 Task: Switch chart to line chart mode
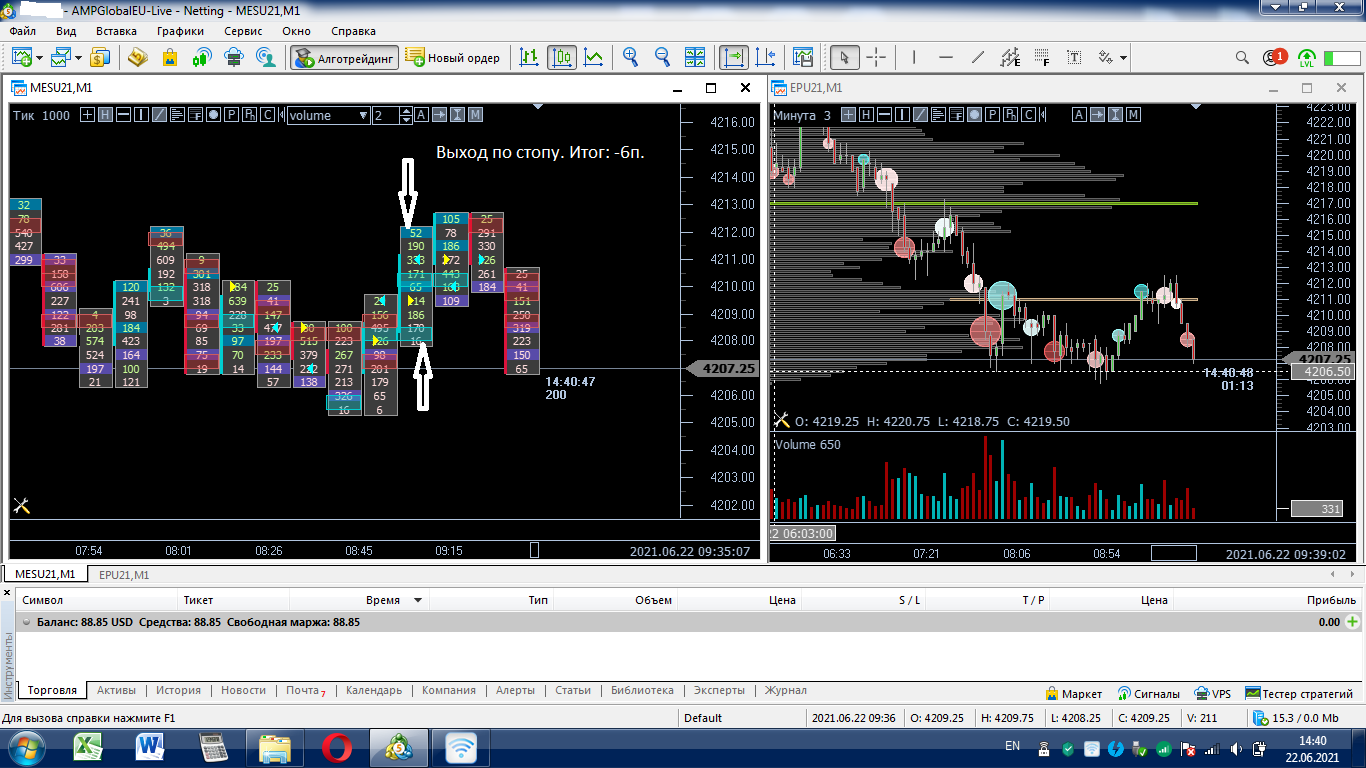pos(594,57)
